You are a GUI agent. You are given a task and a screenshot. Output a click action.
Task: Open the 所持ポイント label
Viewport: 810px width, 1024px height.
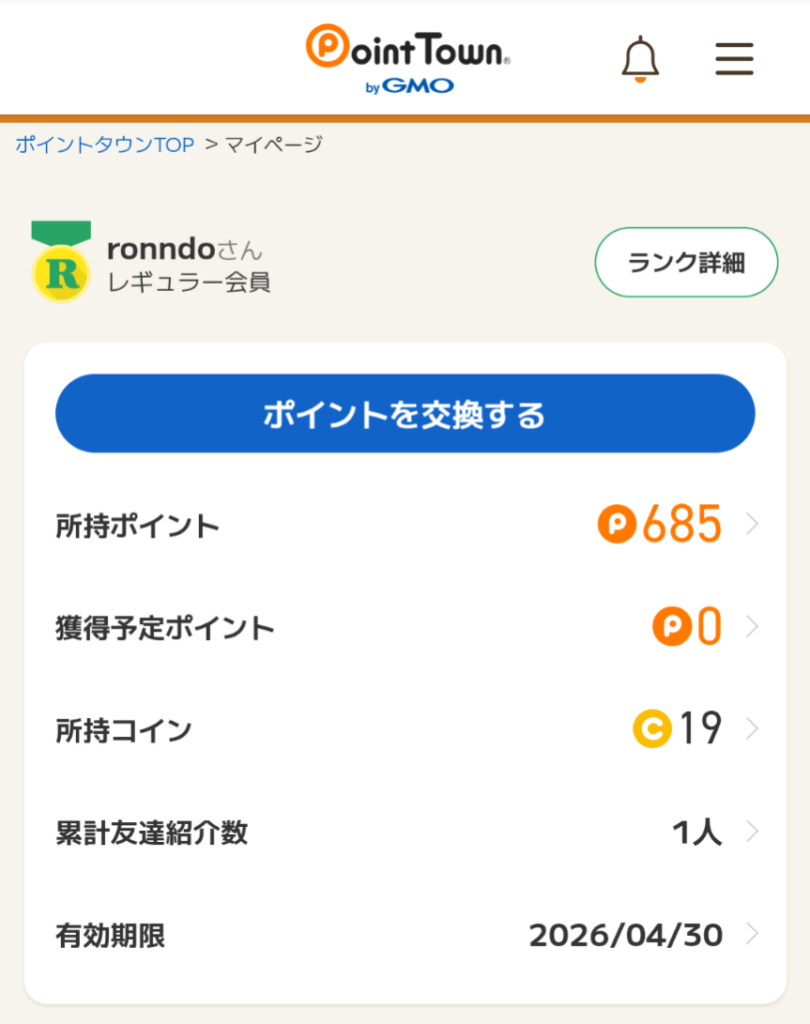coord(137,526)
